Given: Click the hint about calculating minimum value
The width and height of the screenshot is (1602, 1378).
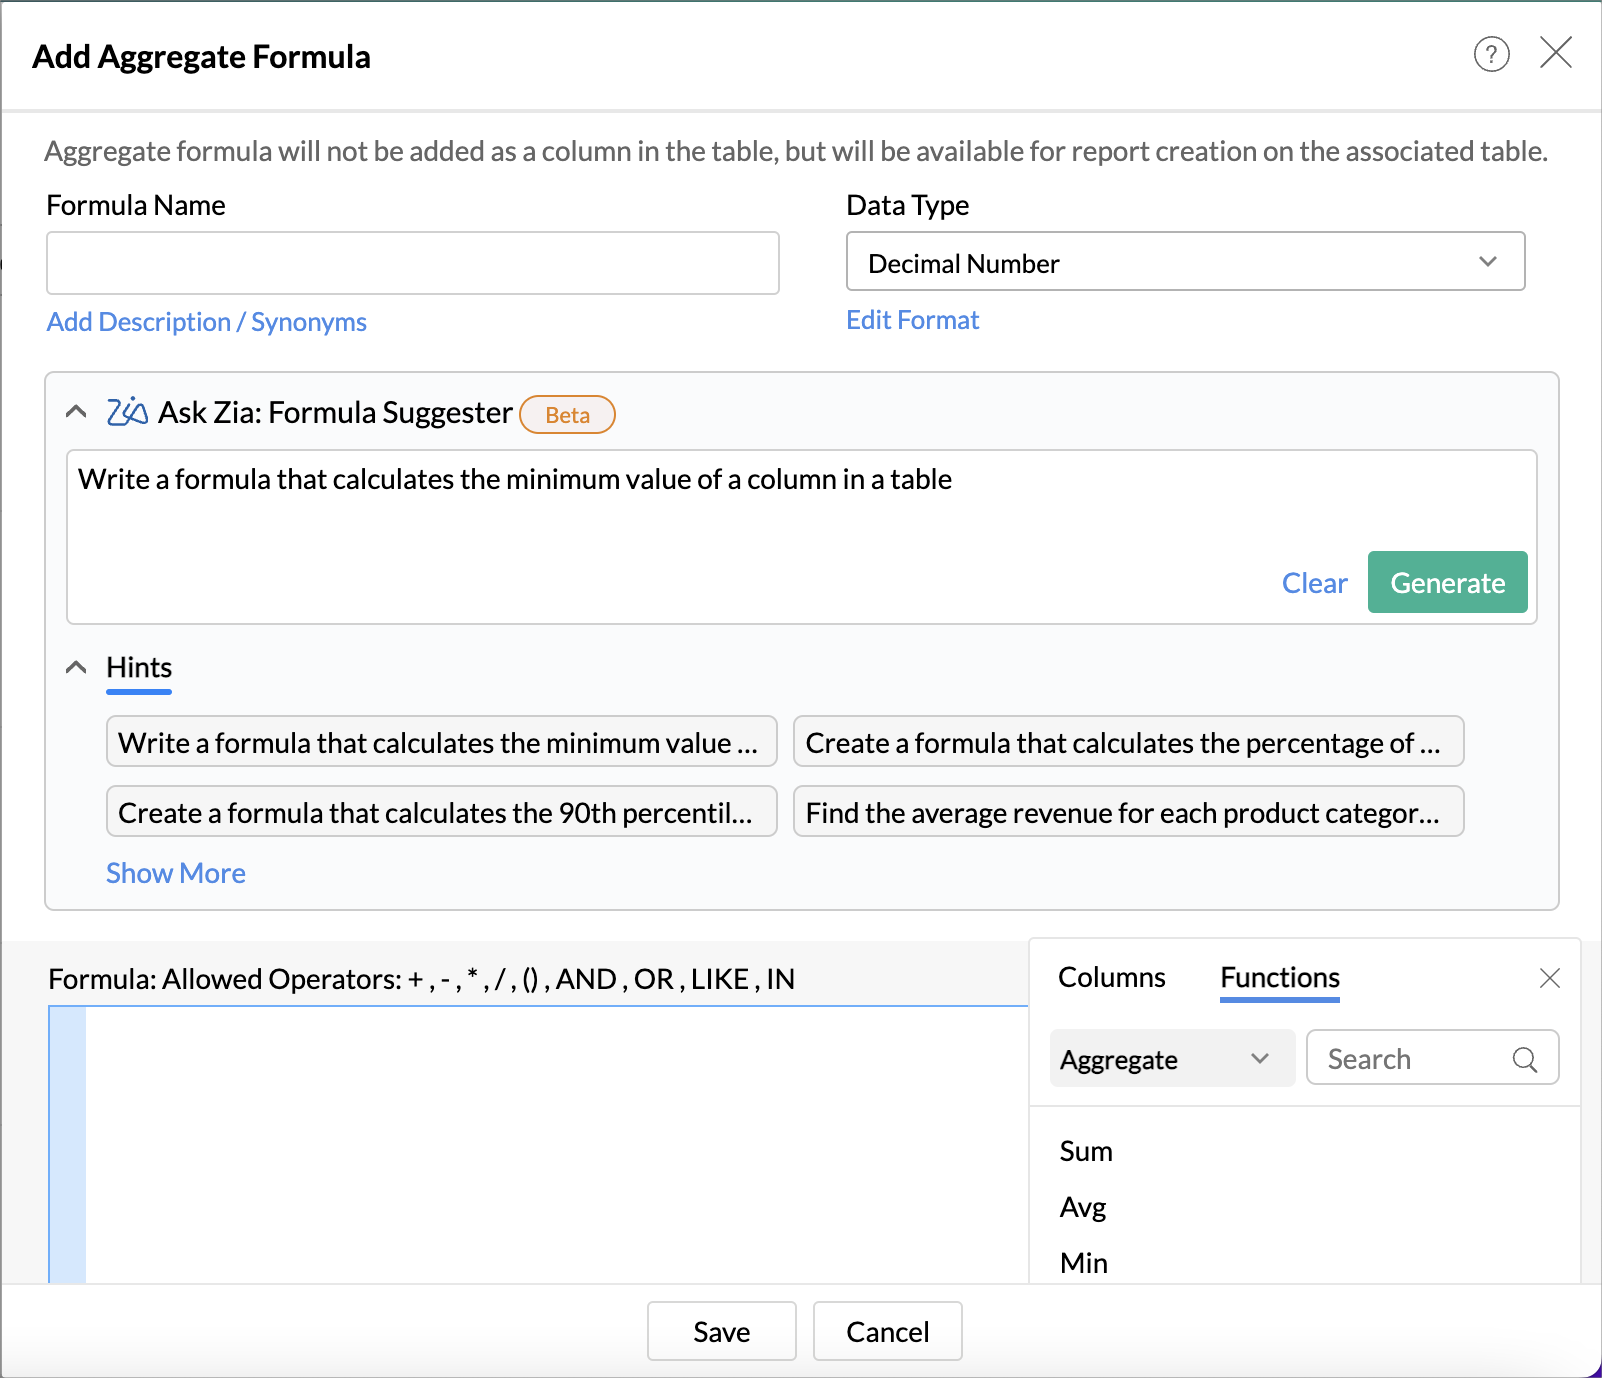Looking at the screenshot, I should (441, 741).
